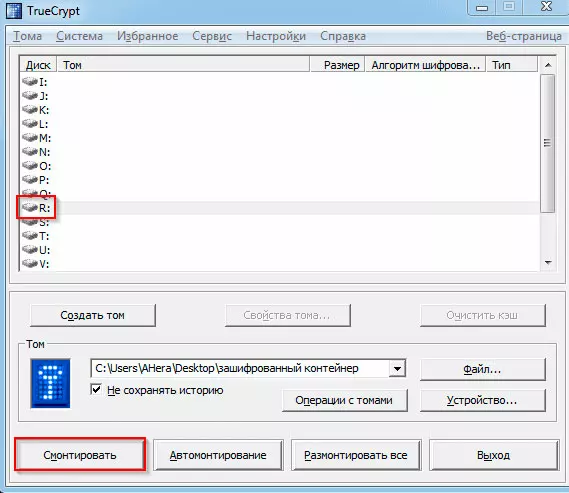Open the Система menu
This screenshot has width=569, height=493.
[x=79, y=36]
